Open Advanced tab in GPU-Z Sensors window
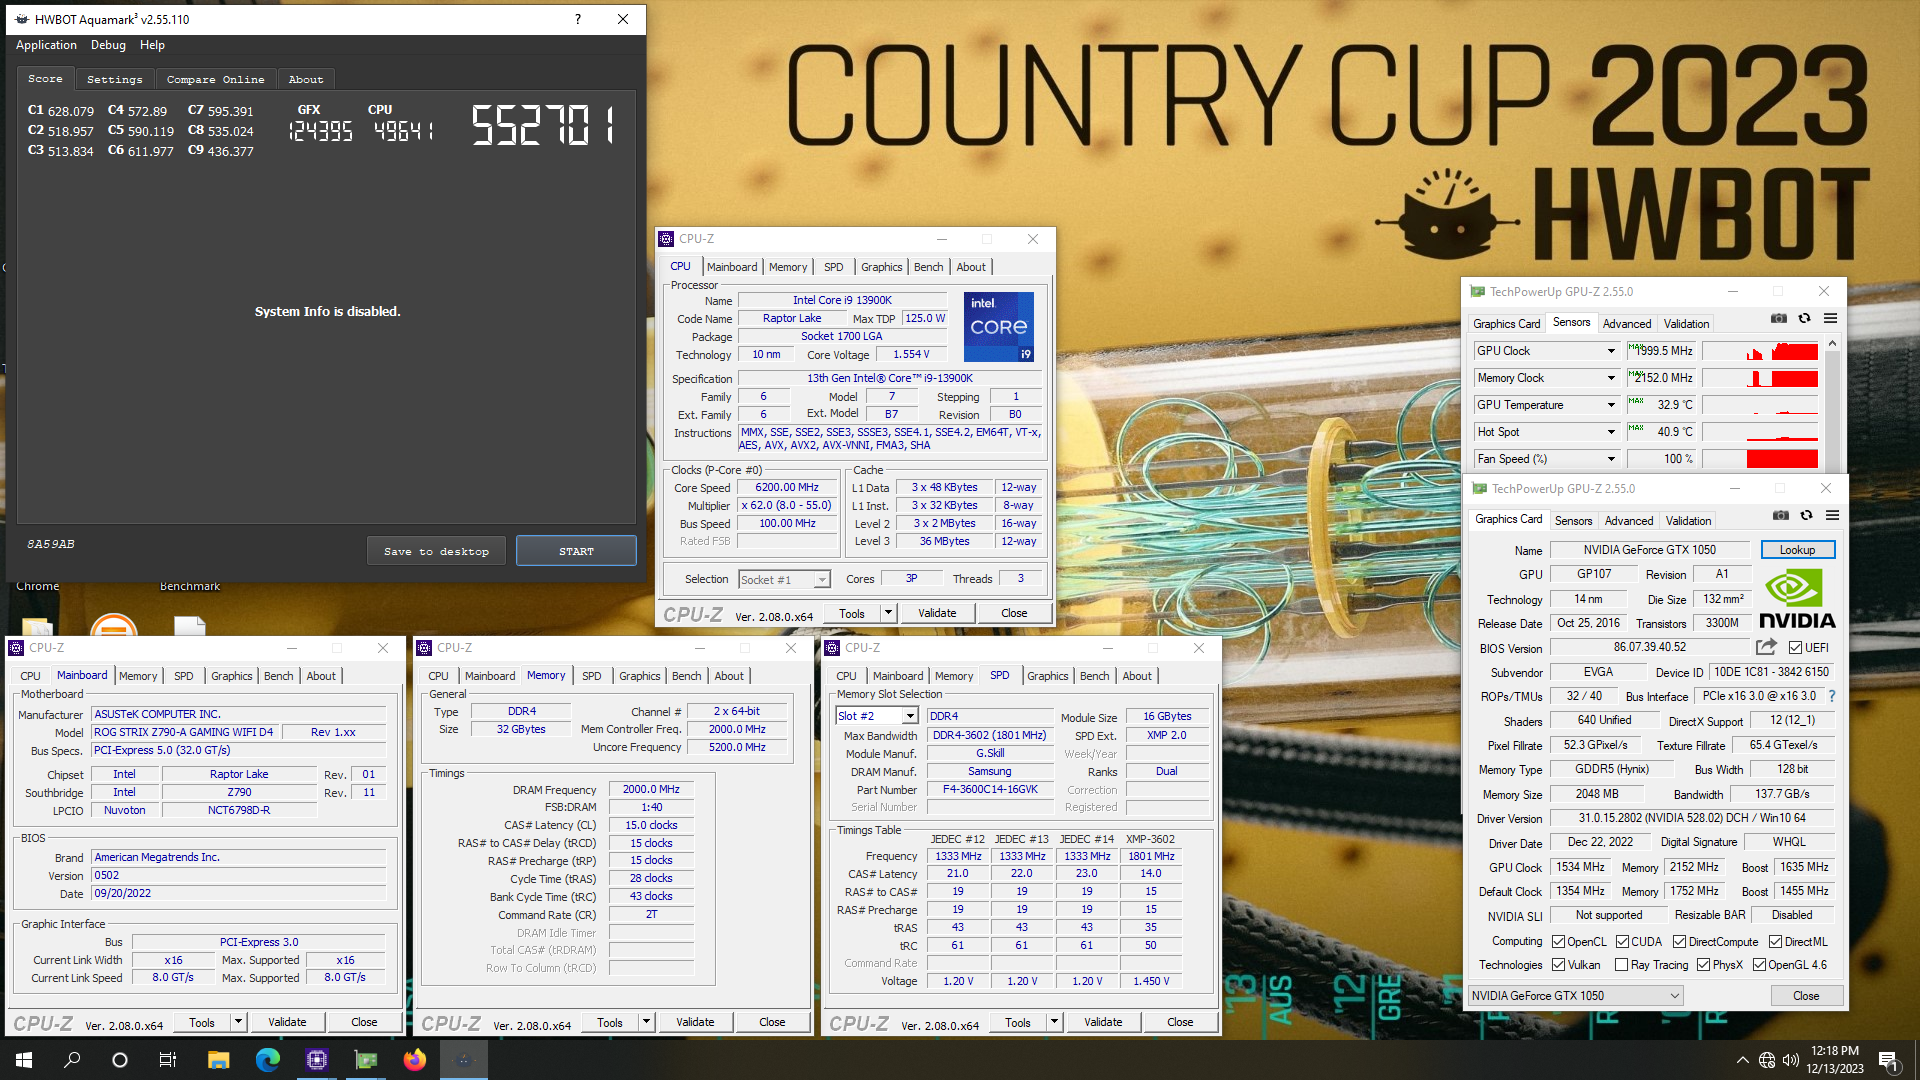Screen dimensions: 1920x1080 [x=1627, y=324]
